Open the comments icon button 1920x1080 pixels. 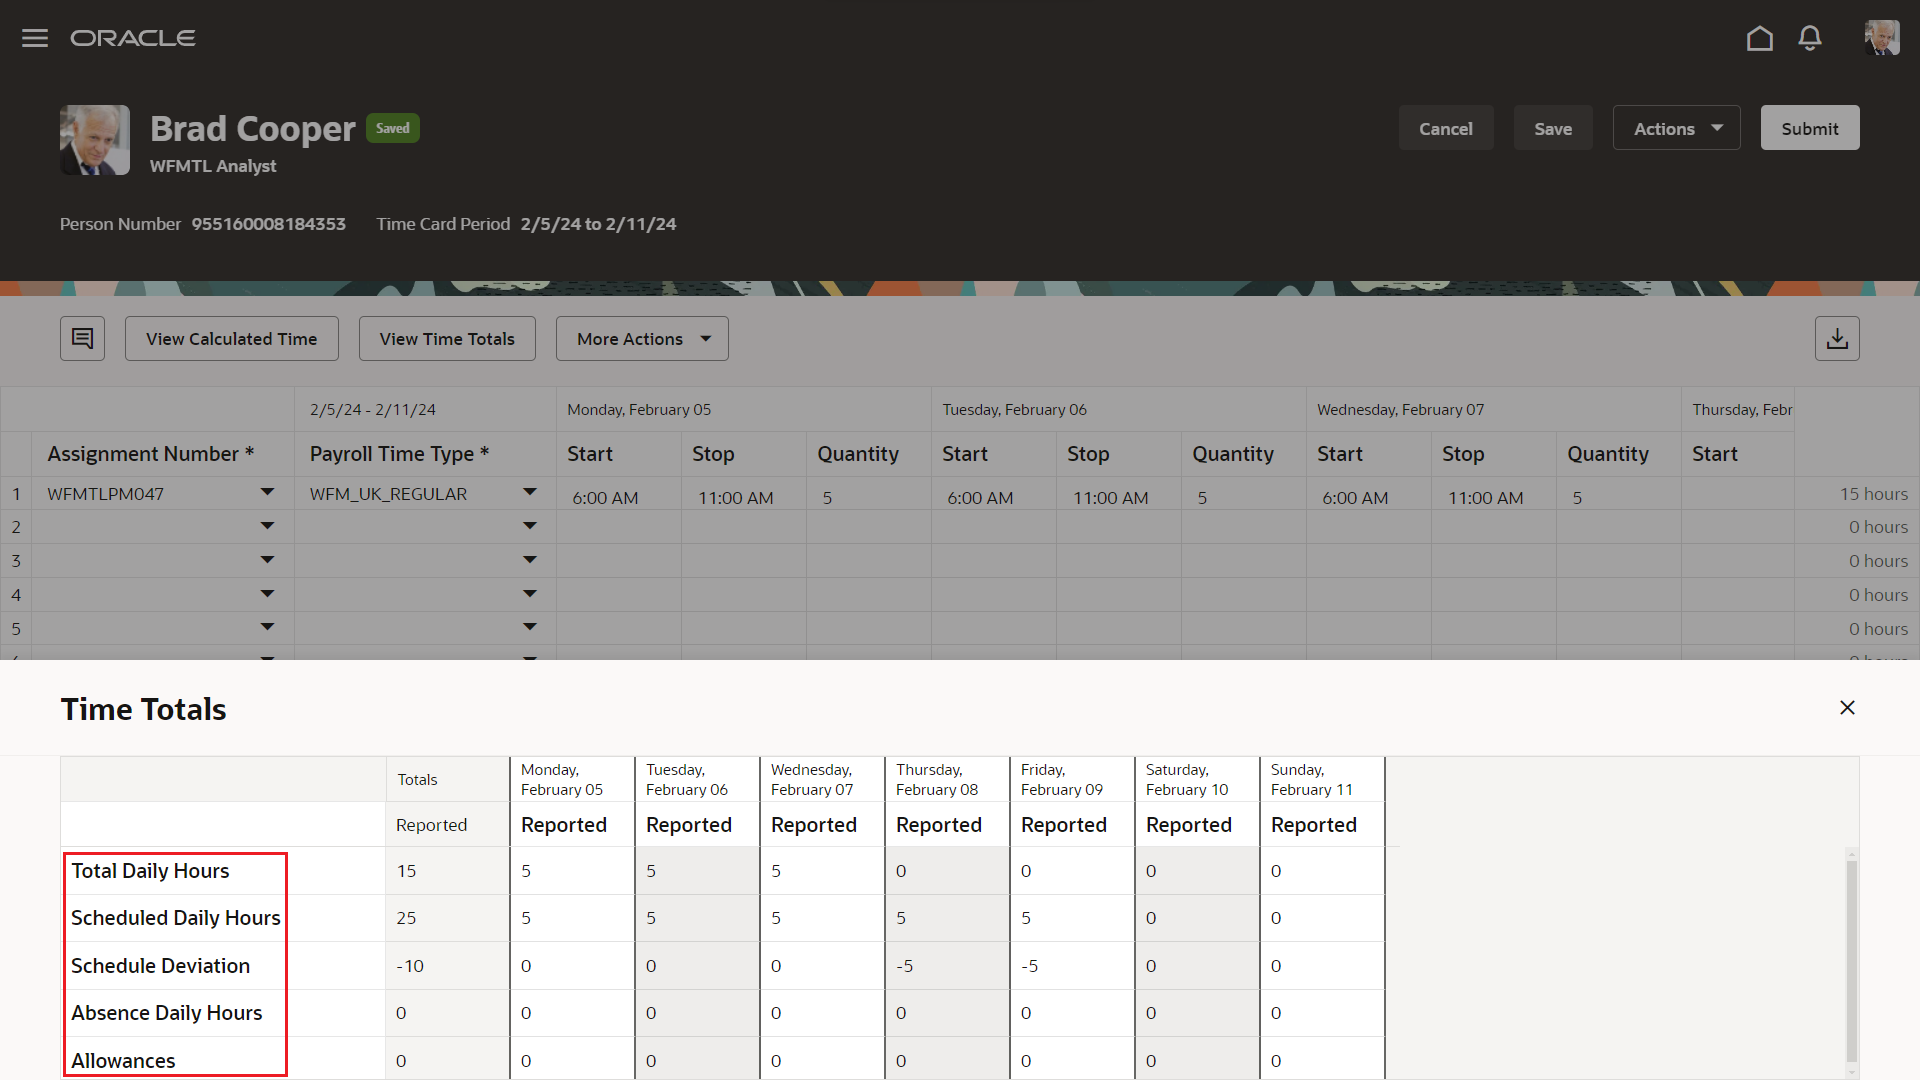click(82, 339)
